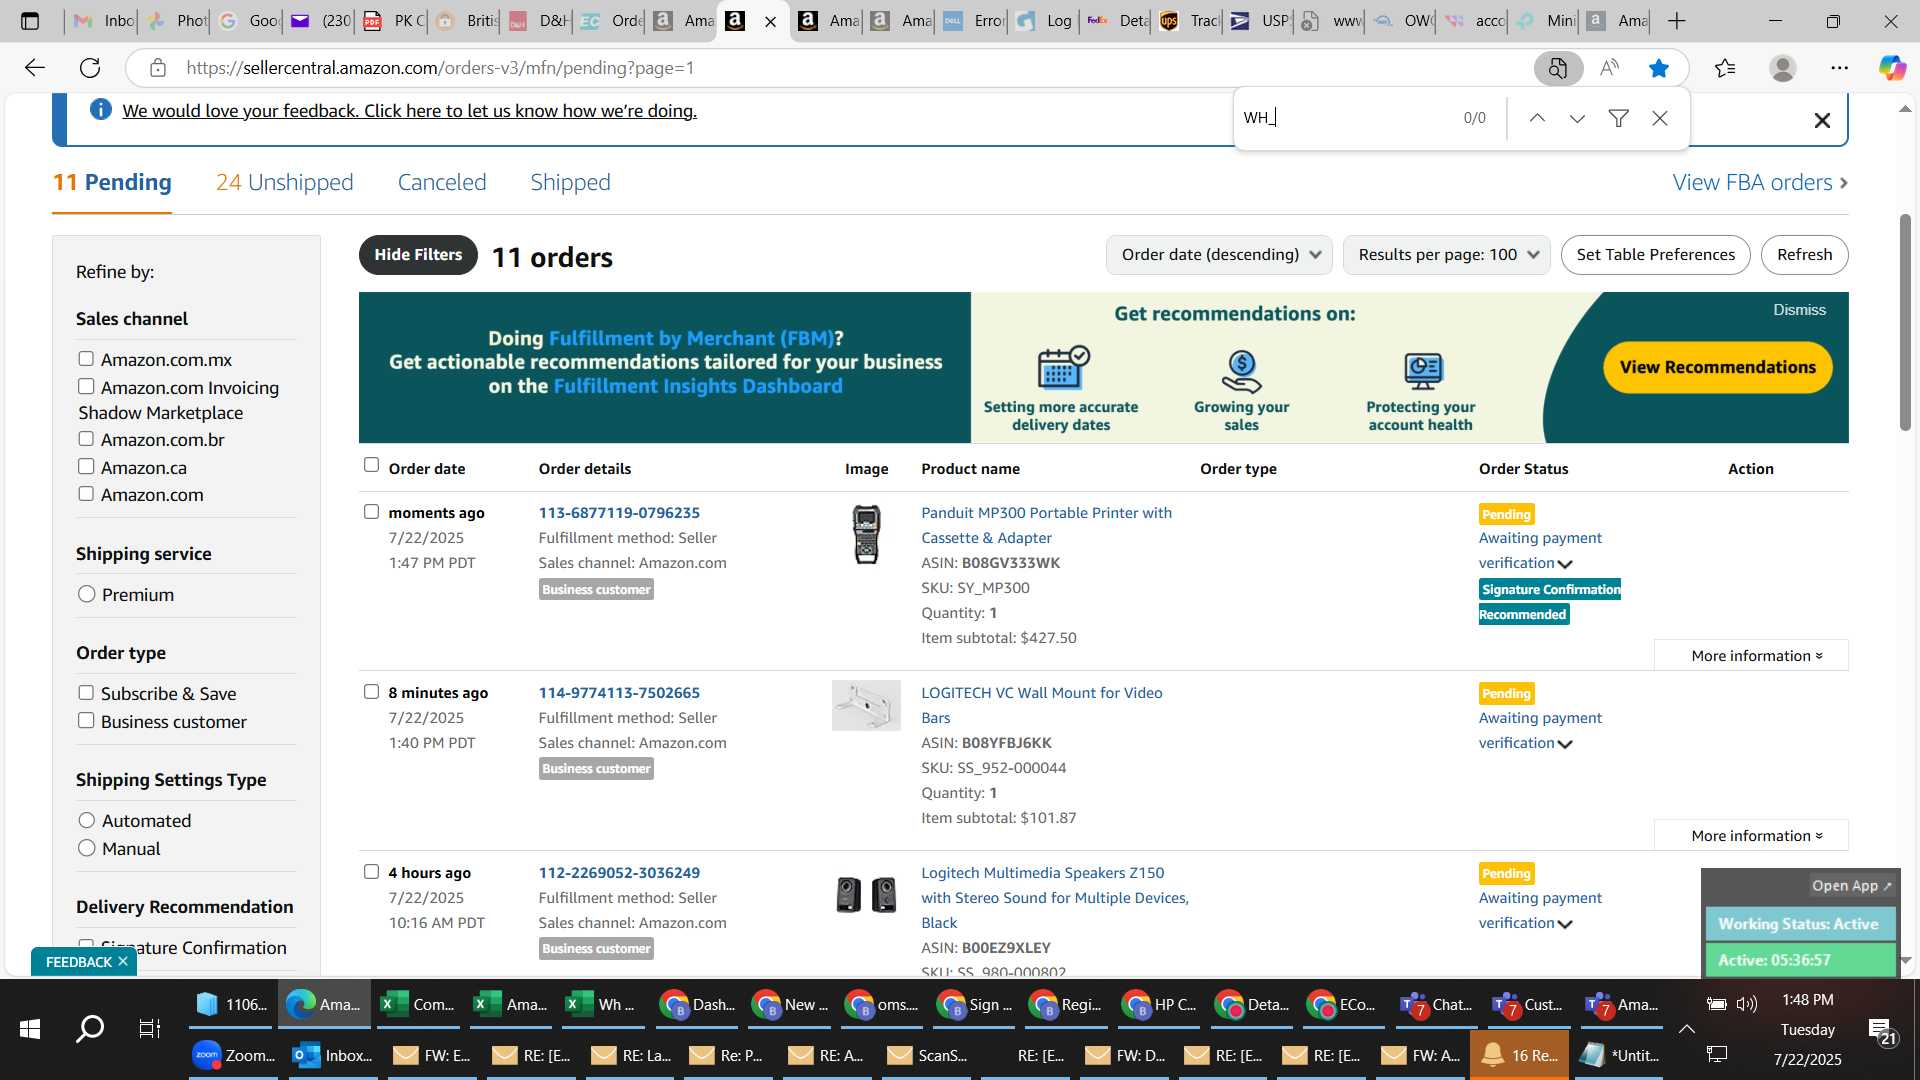Open the tab actions menu icon
The image size is (1920, 1080).
pos(30,20)
